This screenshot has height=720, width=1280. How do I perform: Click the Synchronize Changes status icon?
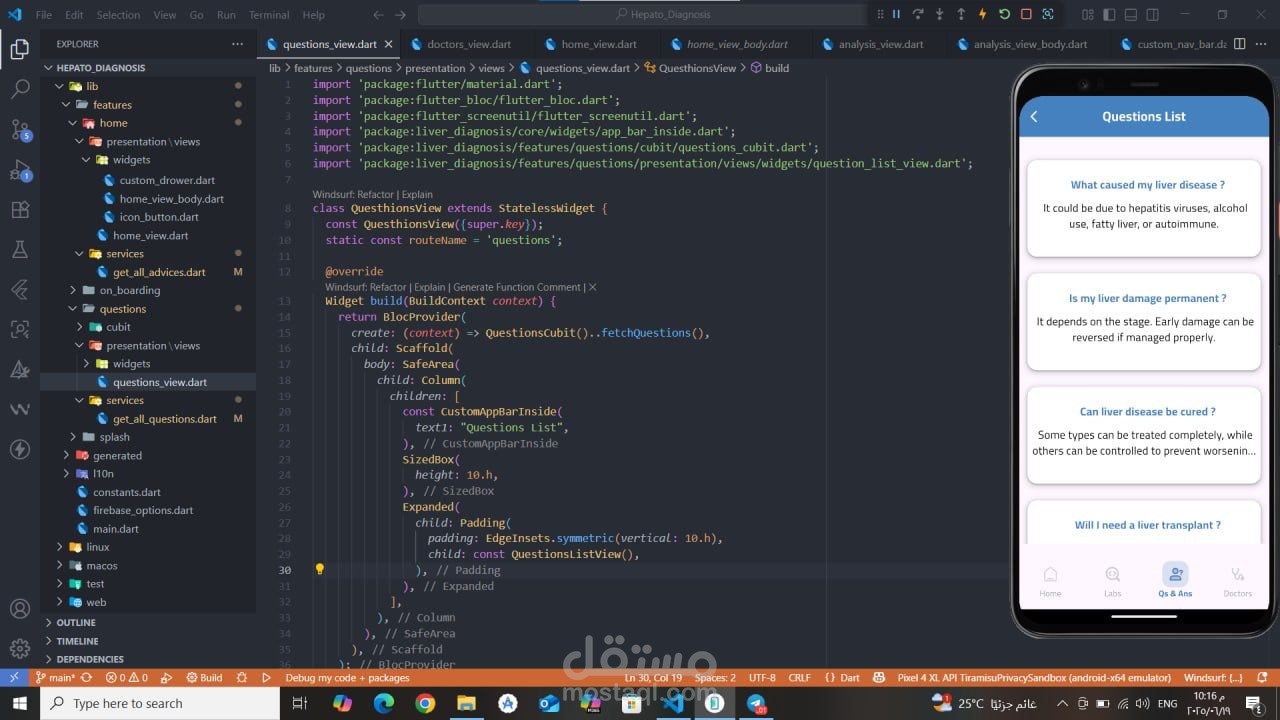click(87, 677)
